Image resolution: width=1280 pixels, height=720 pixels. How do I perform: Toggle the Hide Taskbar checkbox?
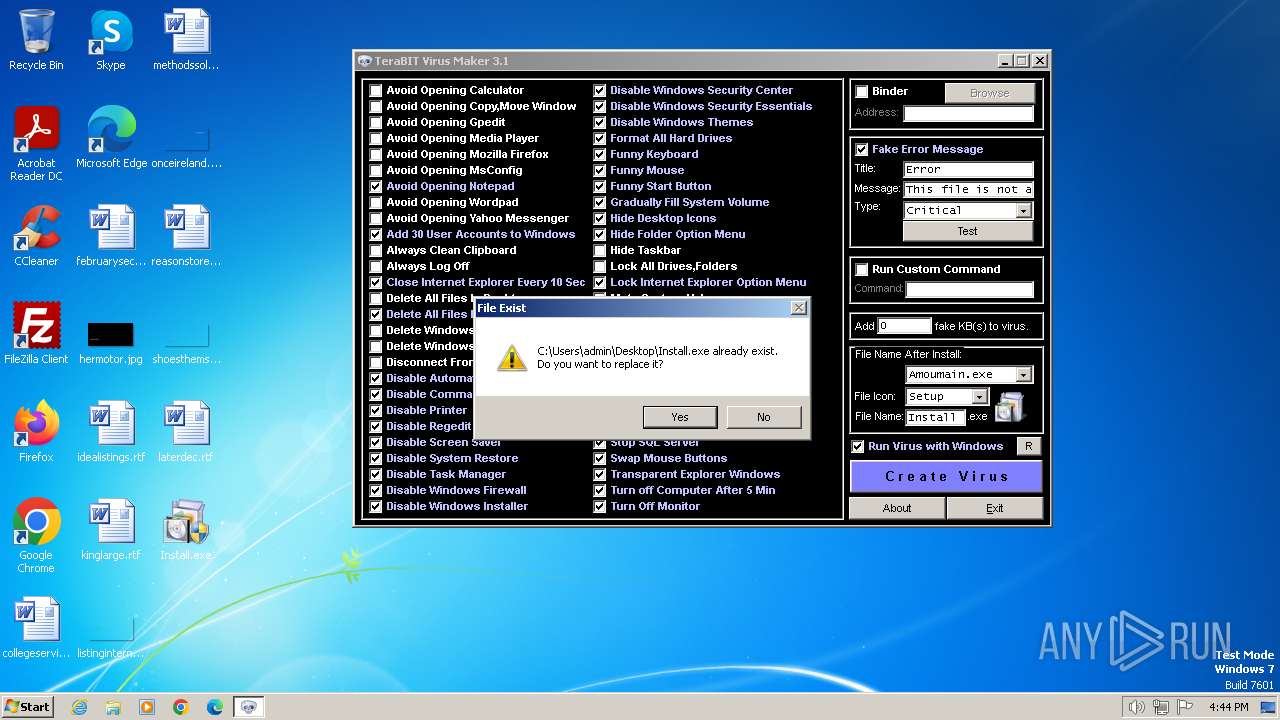pyautogui.click(x=600, y=250)
